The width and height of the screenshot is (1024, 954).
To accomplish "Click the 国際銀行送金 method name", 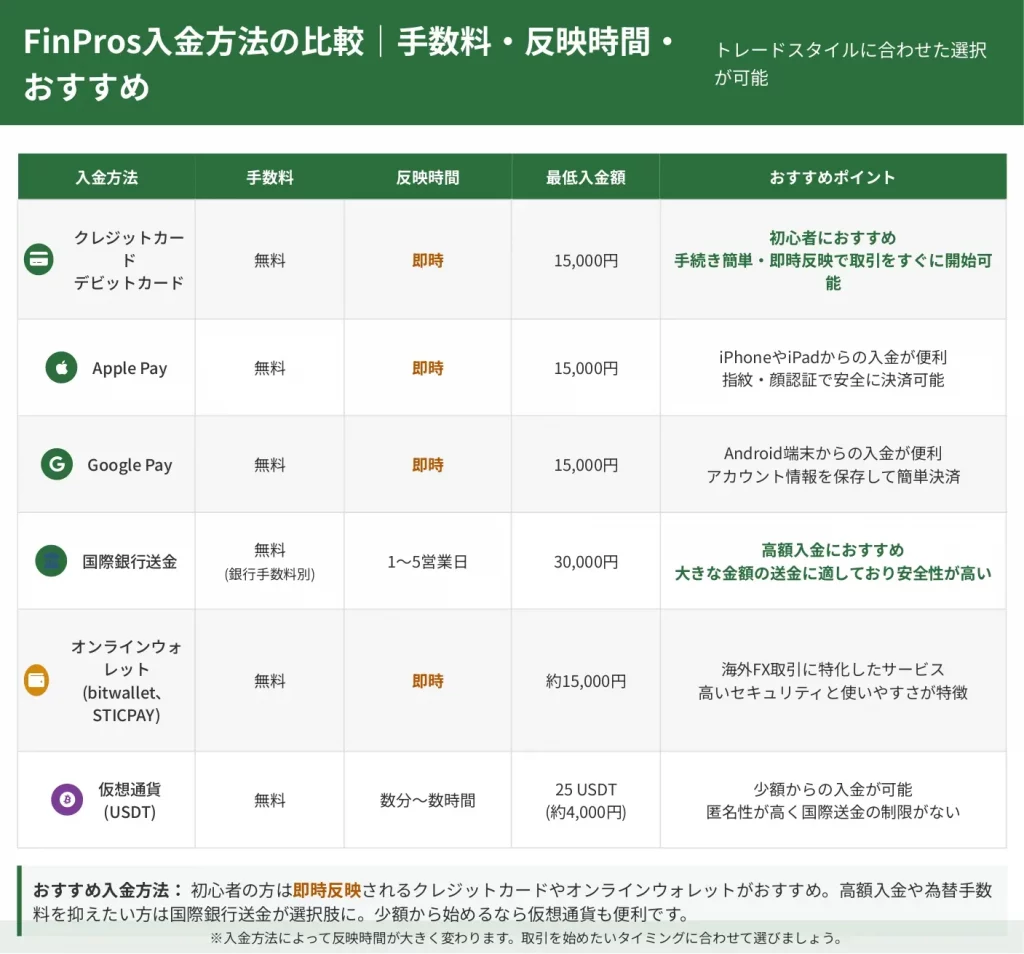I will (130, 561).
